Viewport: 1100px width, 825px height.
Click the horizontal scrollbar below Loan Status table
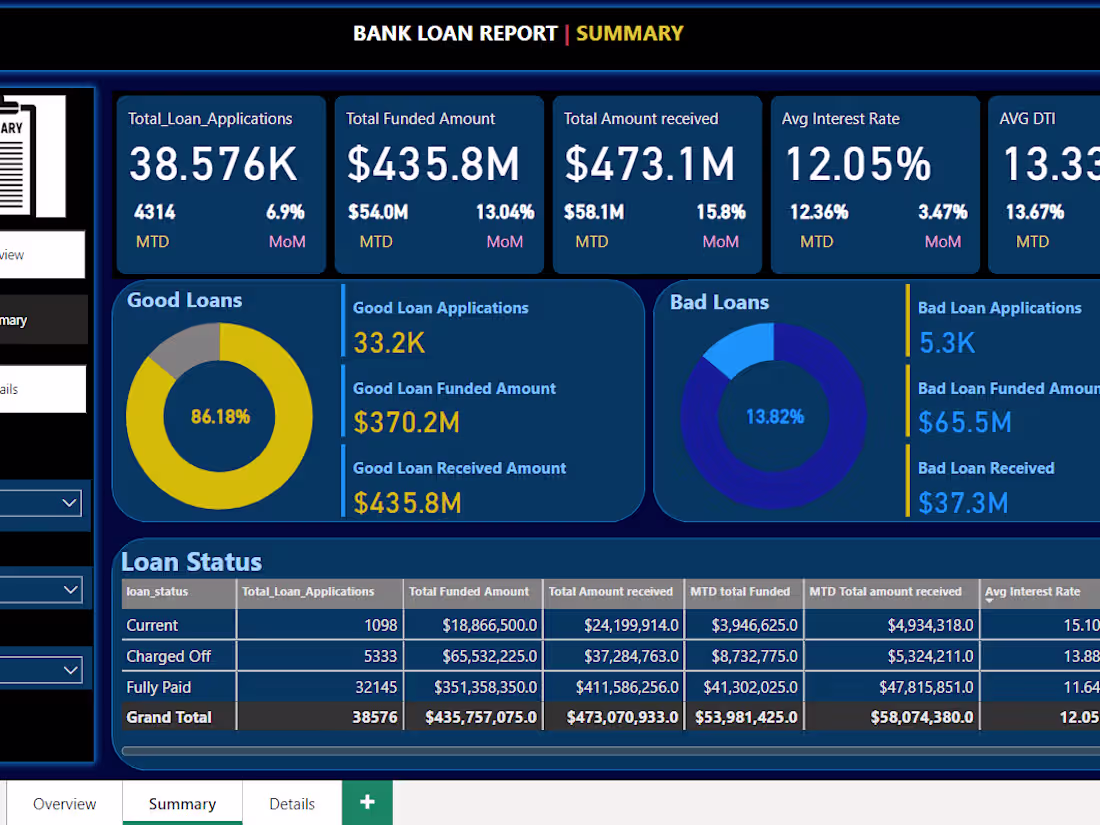pyautogui.click(x=600, y=750)
